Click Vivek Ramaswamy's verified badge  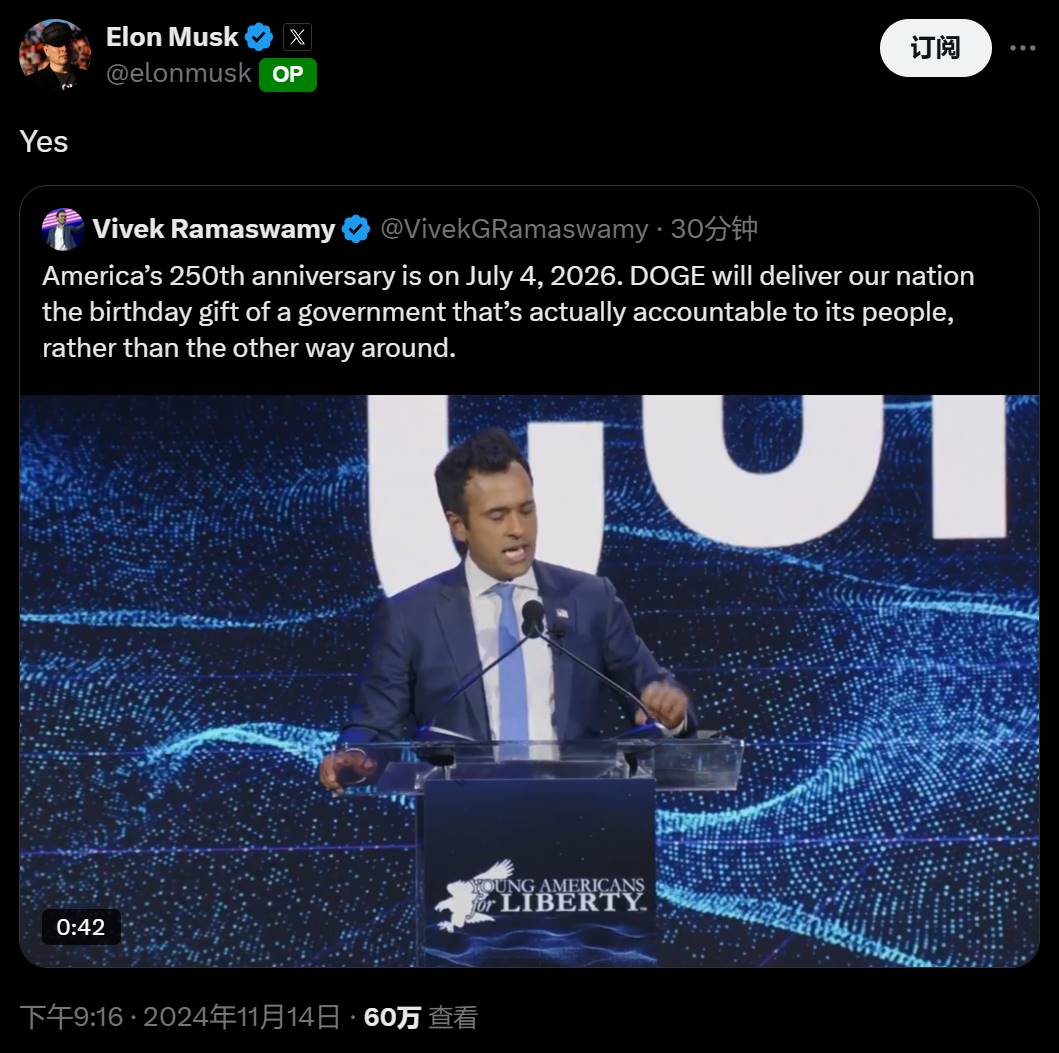pyautogui.click(x=356, y=229)
